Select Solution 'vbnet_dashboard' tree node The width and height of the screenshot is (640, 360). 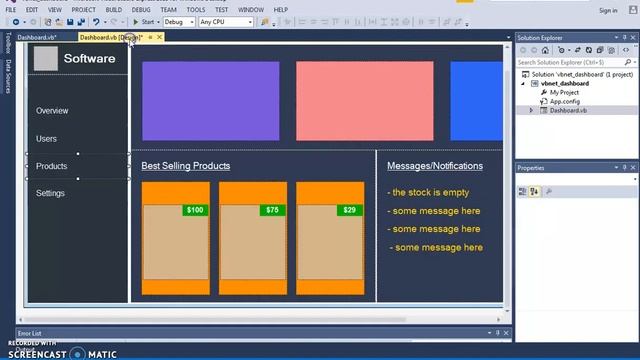[578, 74]
